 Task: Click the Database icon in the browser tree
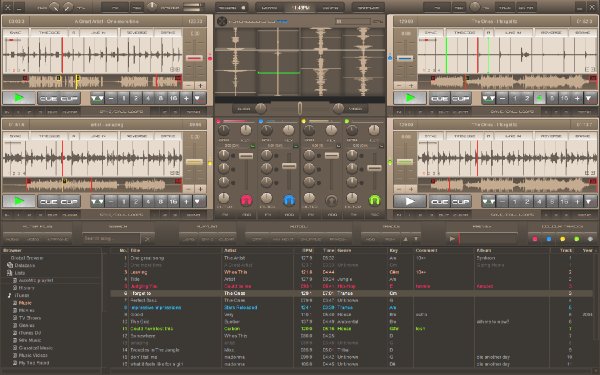(10, 265)
